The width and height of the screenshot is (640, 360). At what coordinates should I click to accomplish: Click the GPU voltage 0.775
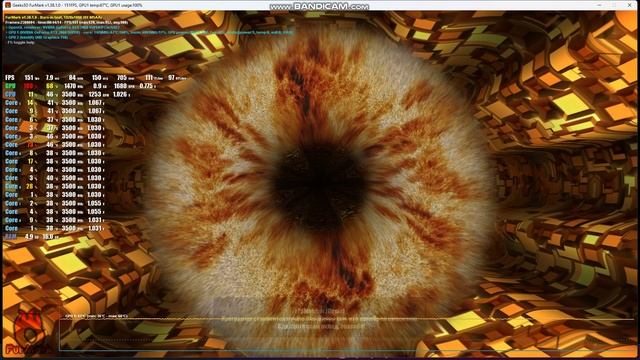tap(146, 86)
